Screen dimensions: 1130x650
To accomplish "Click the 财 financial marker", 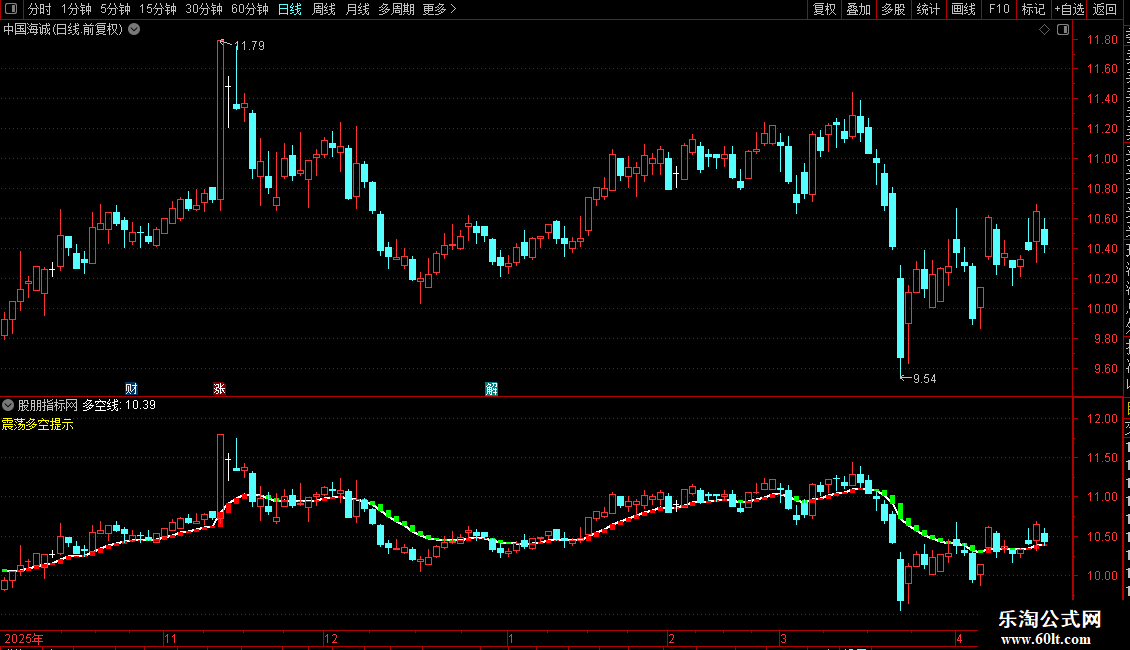I will (131, 389).
